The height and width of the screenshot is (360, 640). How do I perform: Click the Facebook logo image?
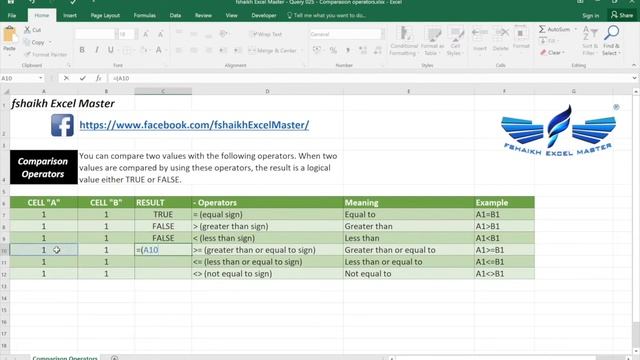pos(62,125)
